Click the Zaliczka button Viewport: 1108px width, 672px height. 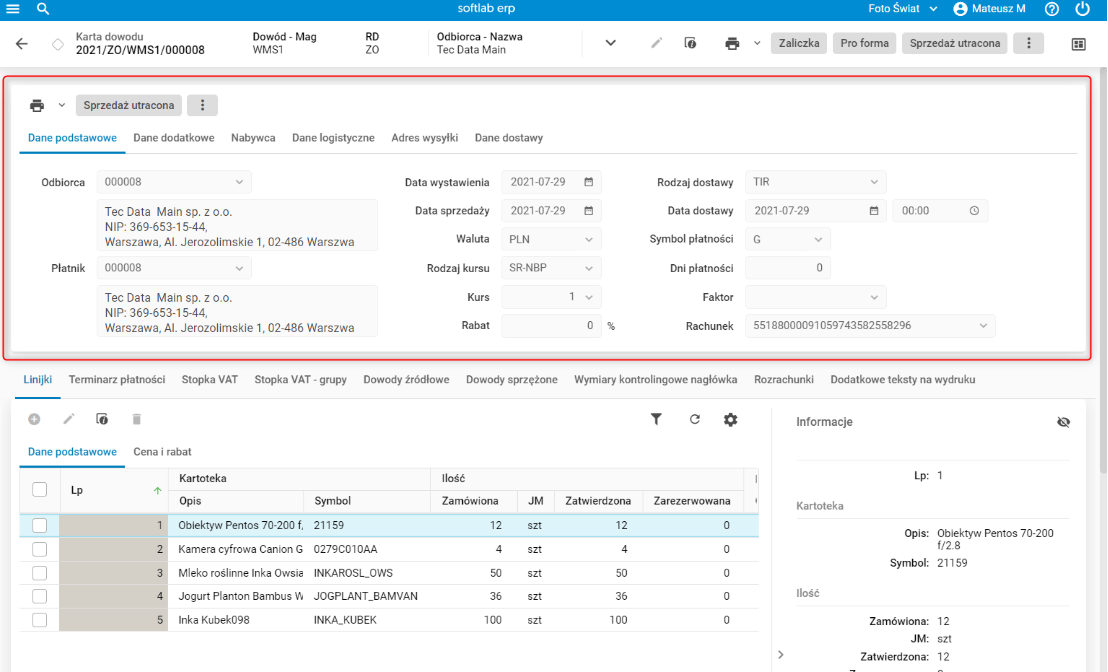coord(799,44)
